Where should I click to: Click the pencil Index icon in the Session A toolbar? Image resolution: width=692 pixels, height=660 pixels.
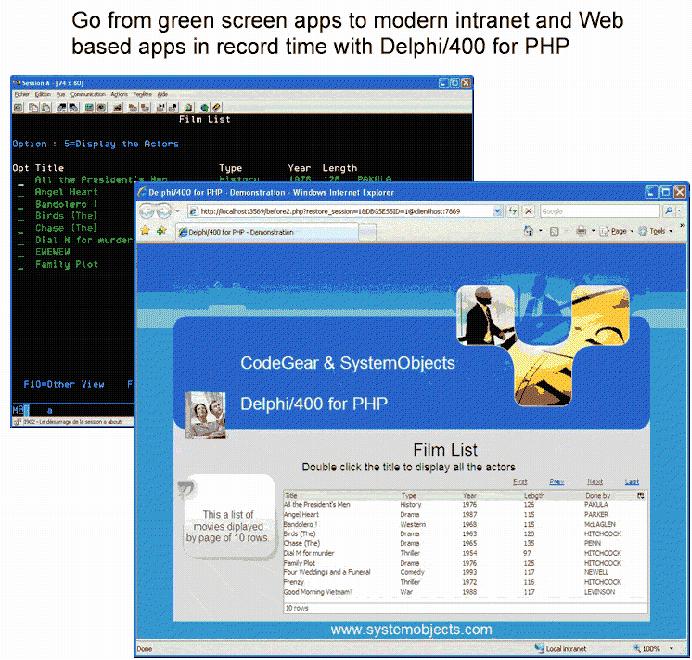(x=216, y=107)
